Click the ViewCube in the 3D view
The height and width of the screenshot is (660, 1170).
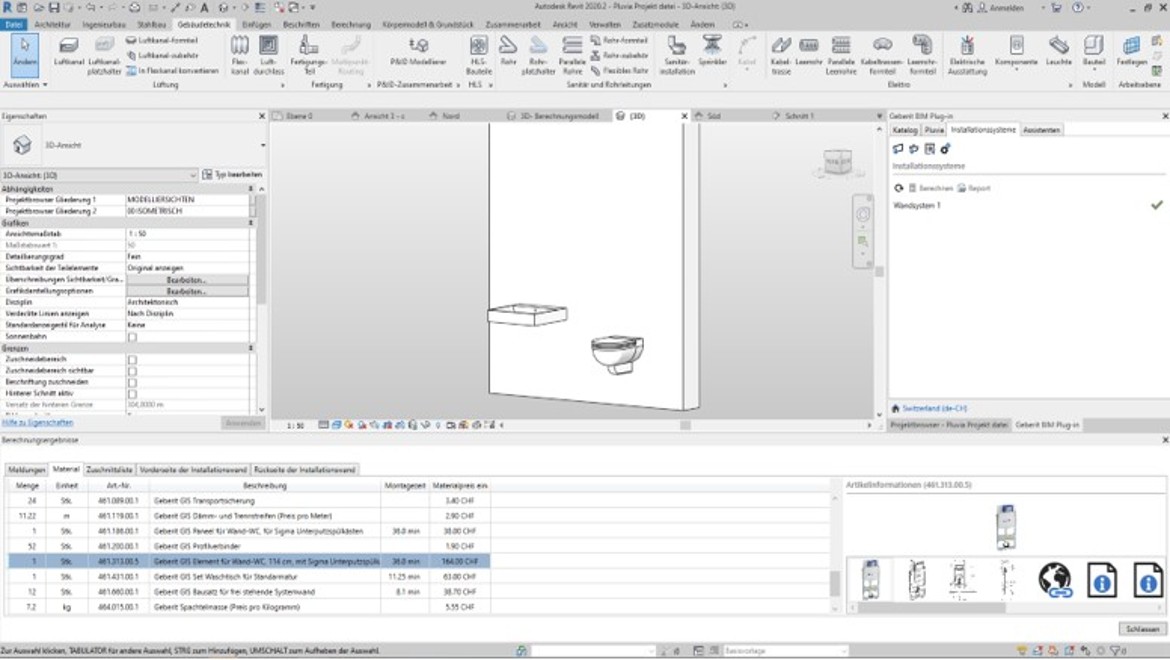coord(837,162)
